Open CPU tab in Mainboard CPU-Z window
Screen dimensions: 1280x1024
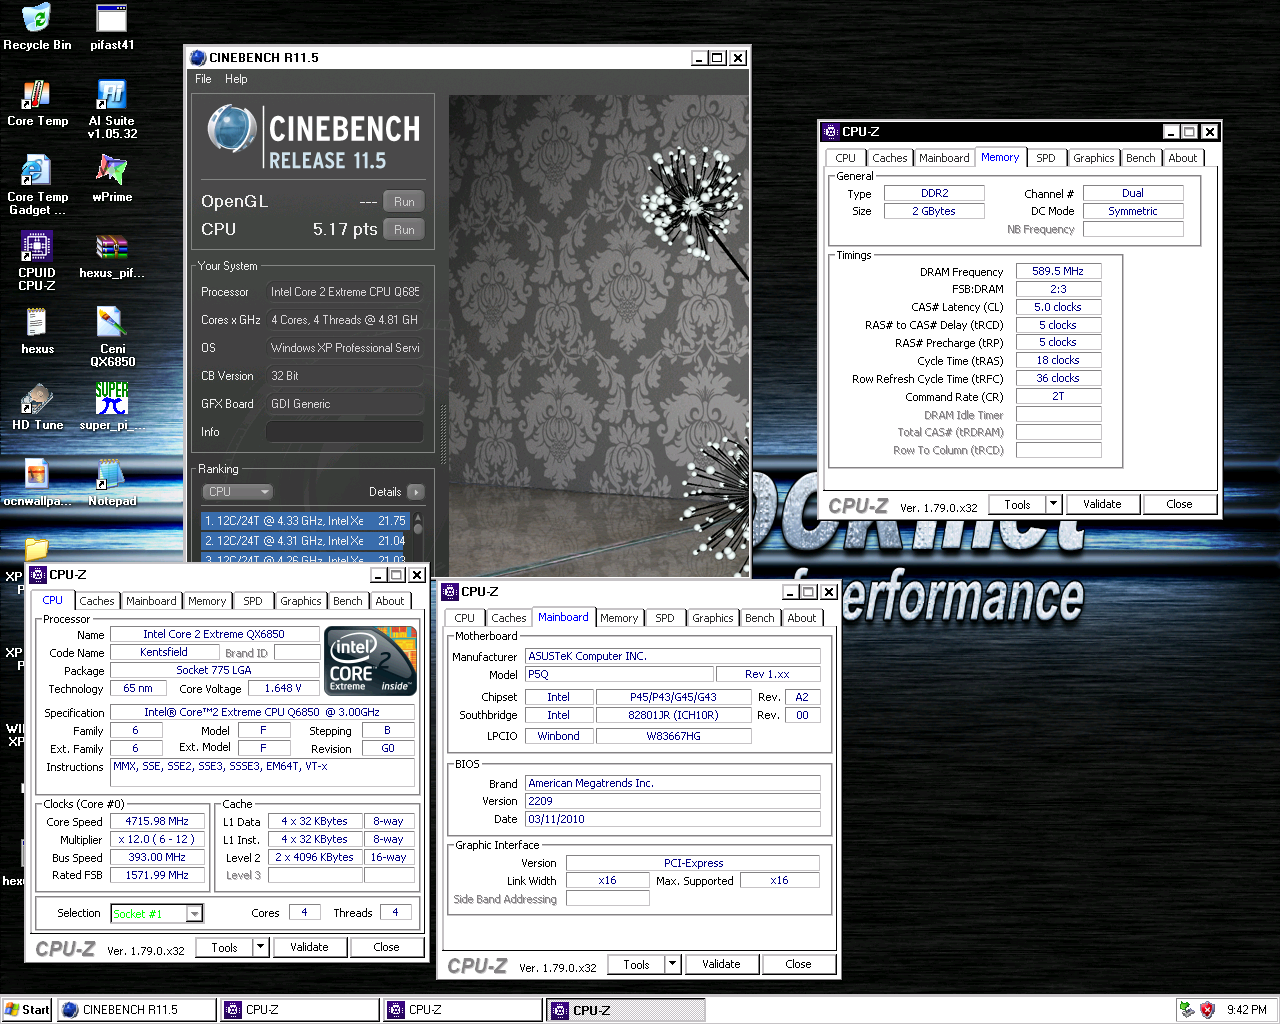[x=465, y=618]
